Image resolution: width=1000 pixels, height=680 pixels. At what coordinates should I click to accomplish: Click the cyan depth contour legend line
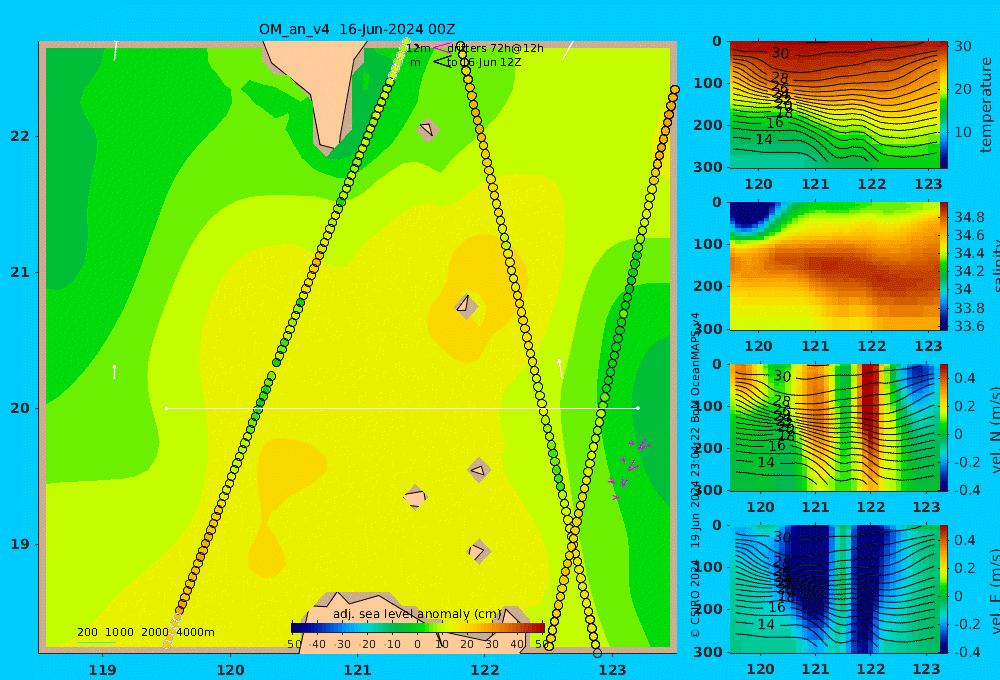(96, 642)
